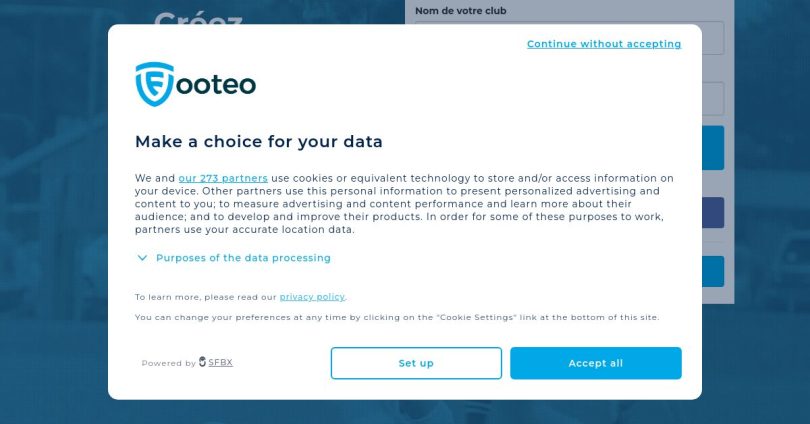Expand the chevron beside Purposes of data processing

pyautogui.click(x=142, y=258)
